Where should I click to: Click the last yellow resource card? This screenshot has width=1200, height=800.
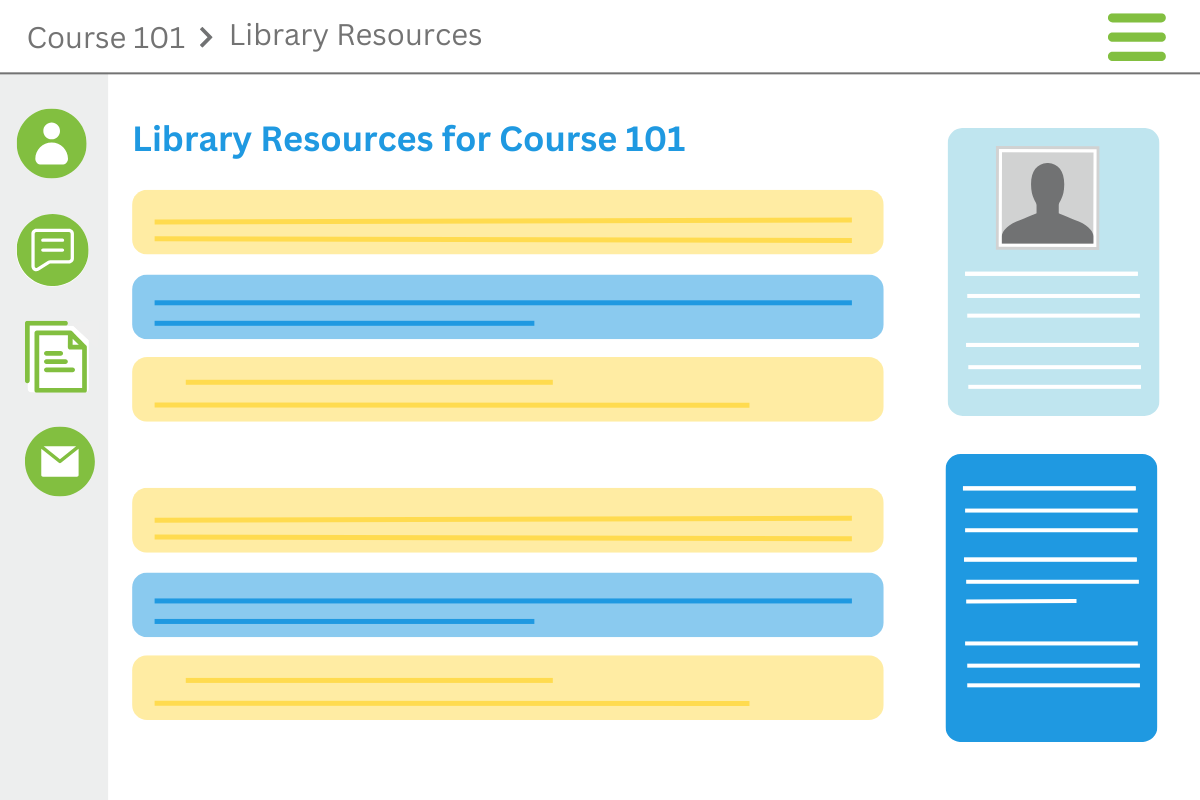coord(507,688)
